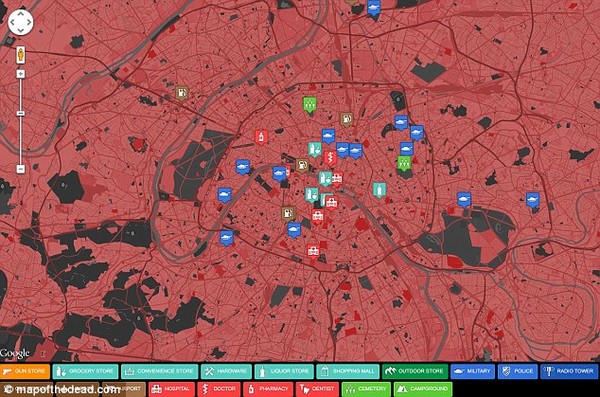Click the brown gas station marker on the far left

181,93
